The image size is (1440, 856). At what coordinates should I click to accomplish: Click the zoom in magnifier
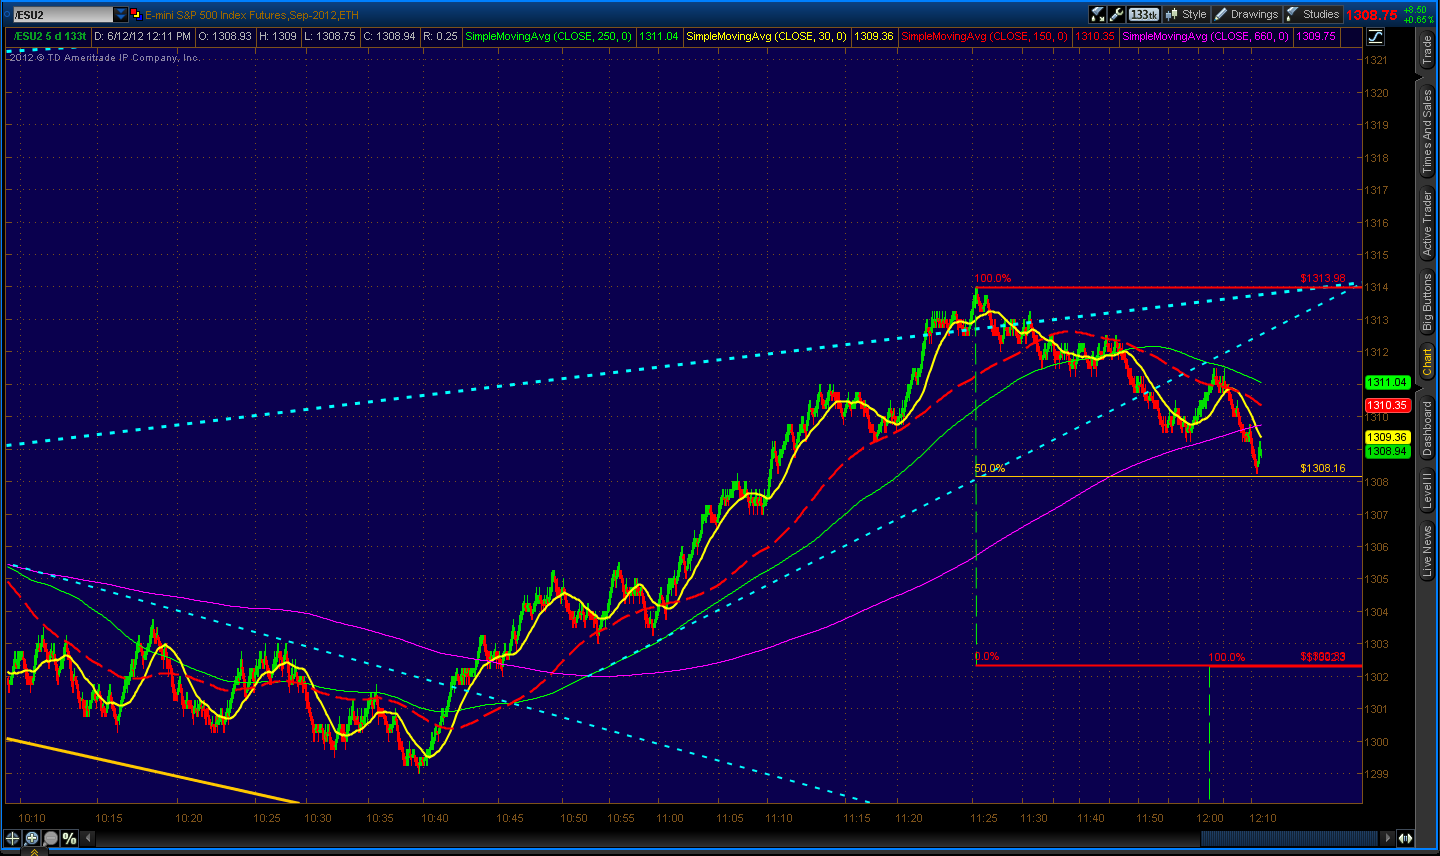(x=32, y=838)
